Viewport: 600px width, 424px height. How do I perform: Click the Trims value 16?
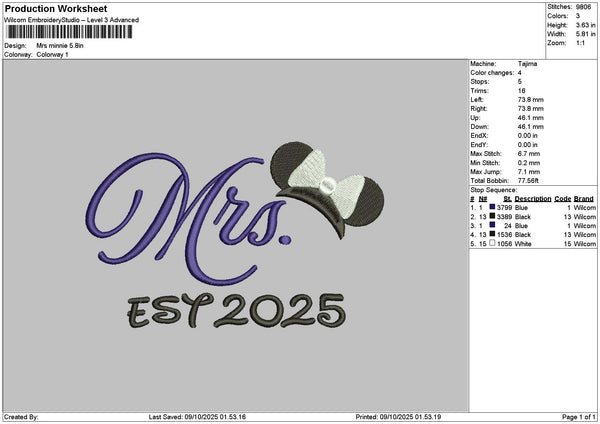(x=522, y=91)
